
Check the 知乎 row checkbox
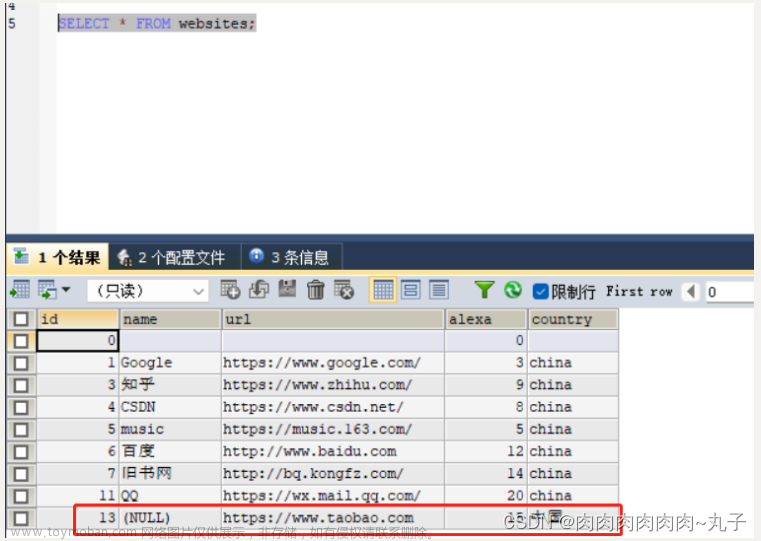coord(21,386)
